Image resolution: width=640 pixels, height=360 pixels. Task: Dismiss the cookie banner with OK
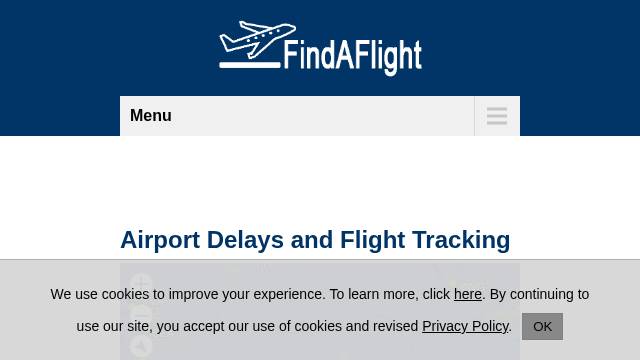542,327
